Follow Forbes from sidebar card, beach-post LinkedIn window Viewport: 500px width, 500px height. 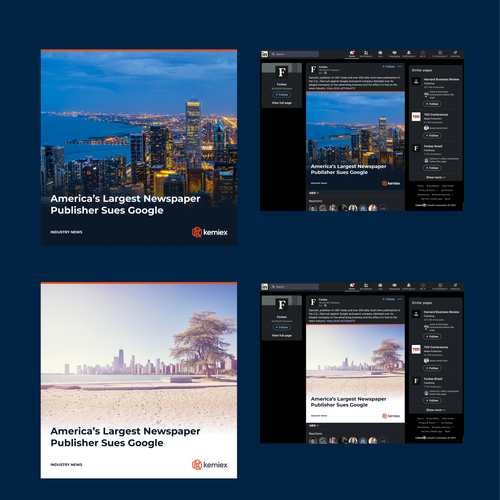click(x=282, y=327)
